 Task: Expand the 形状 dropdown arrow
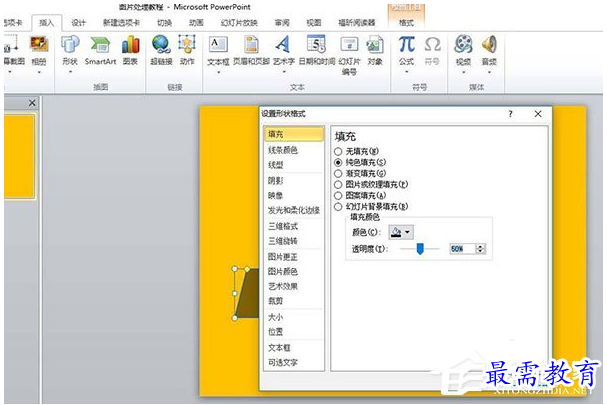tap(70, 72)
